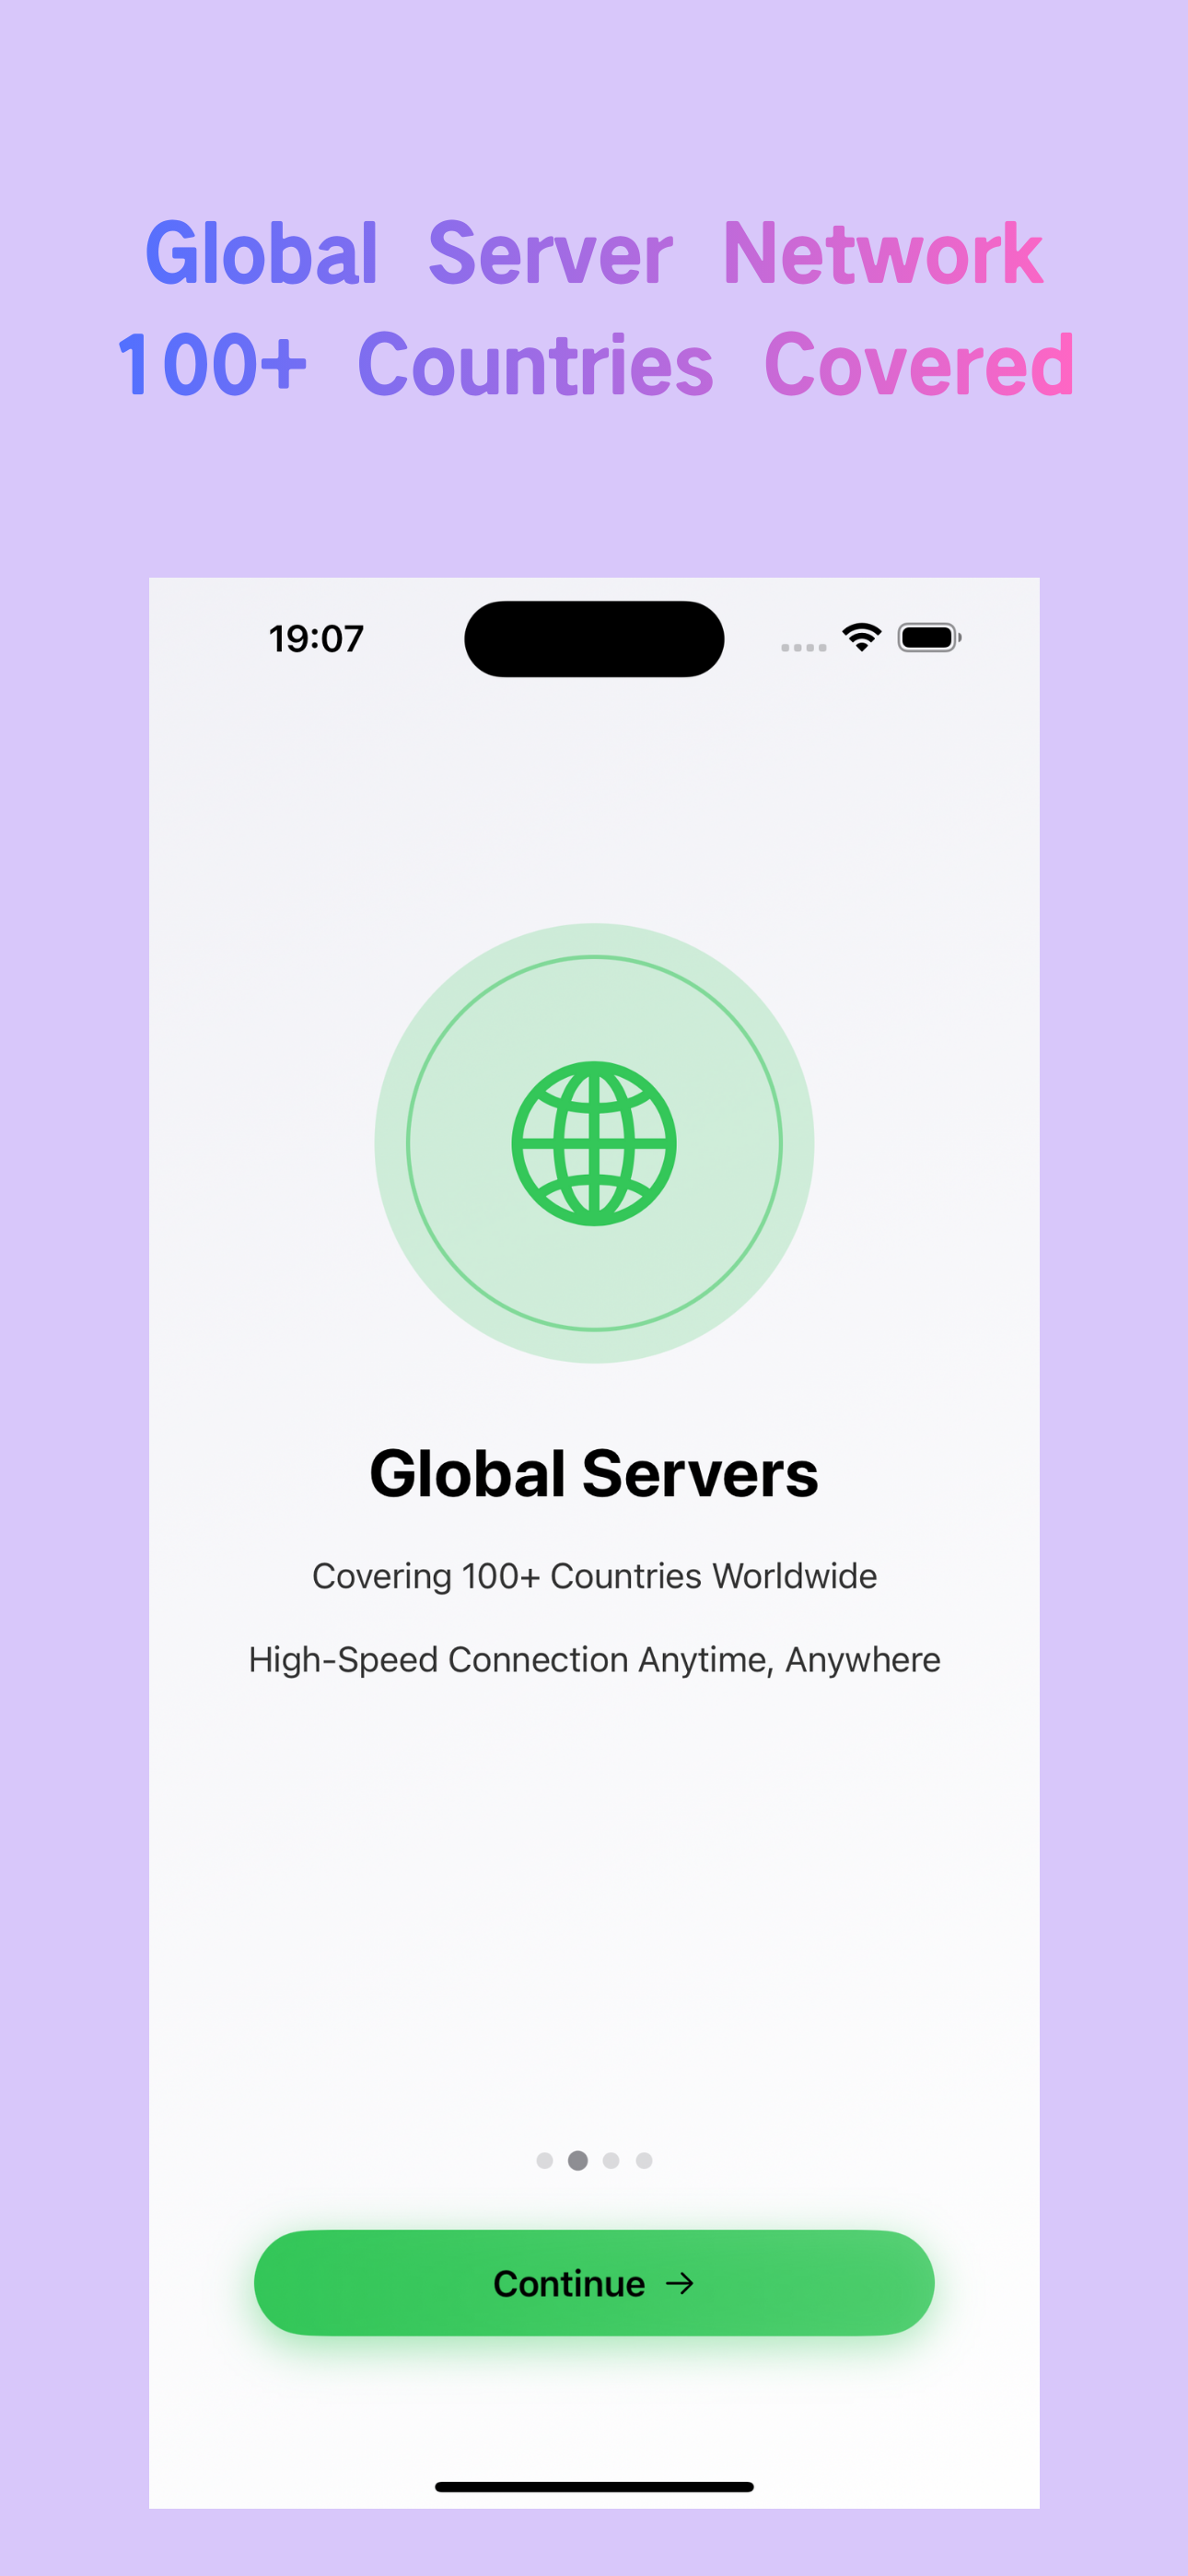Viewport: 1188px width, 2576px height.
Task: Jump to the fourth page dot
Action: 644,2160
